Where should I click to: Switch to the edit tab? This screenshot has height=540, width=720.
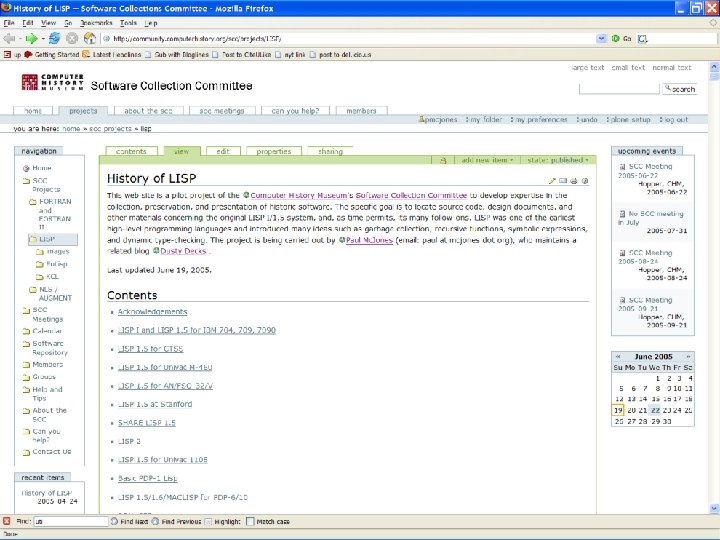pos(223,151)
